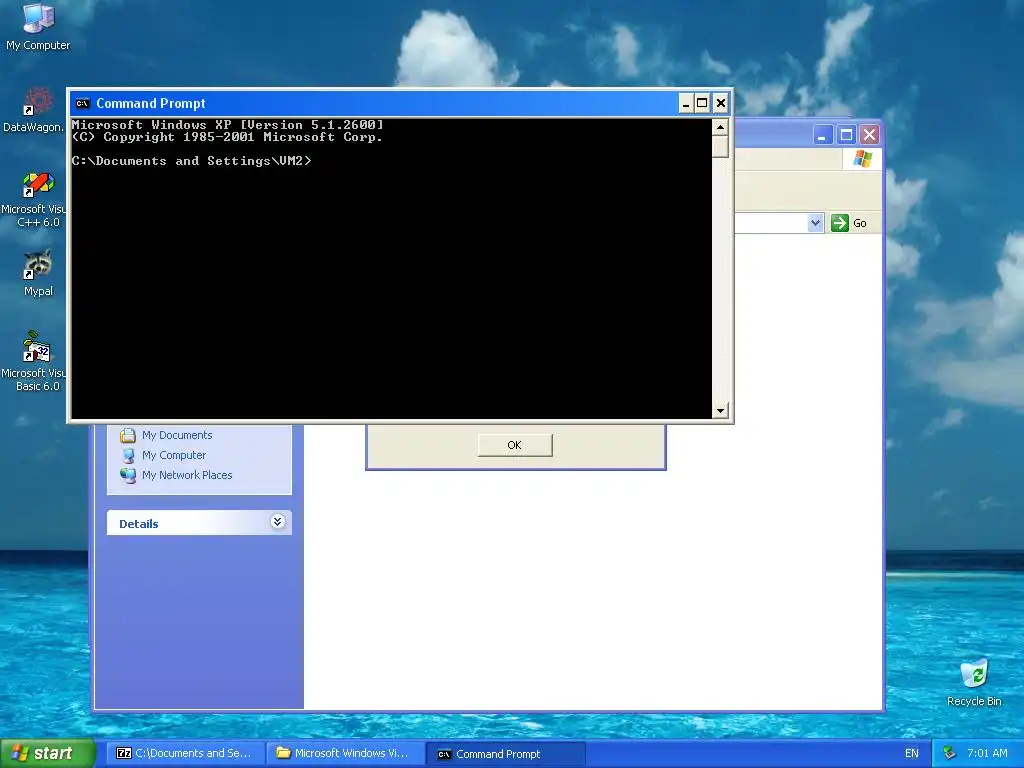
Task: Click the network tray icon near the clock
Action: [950, 754]
